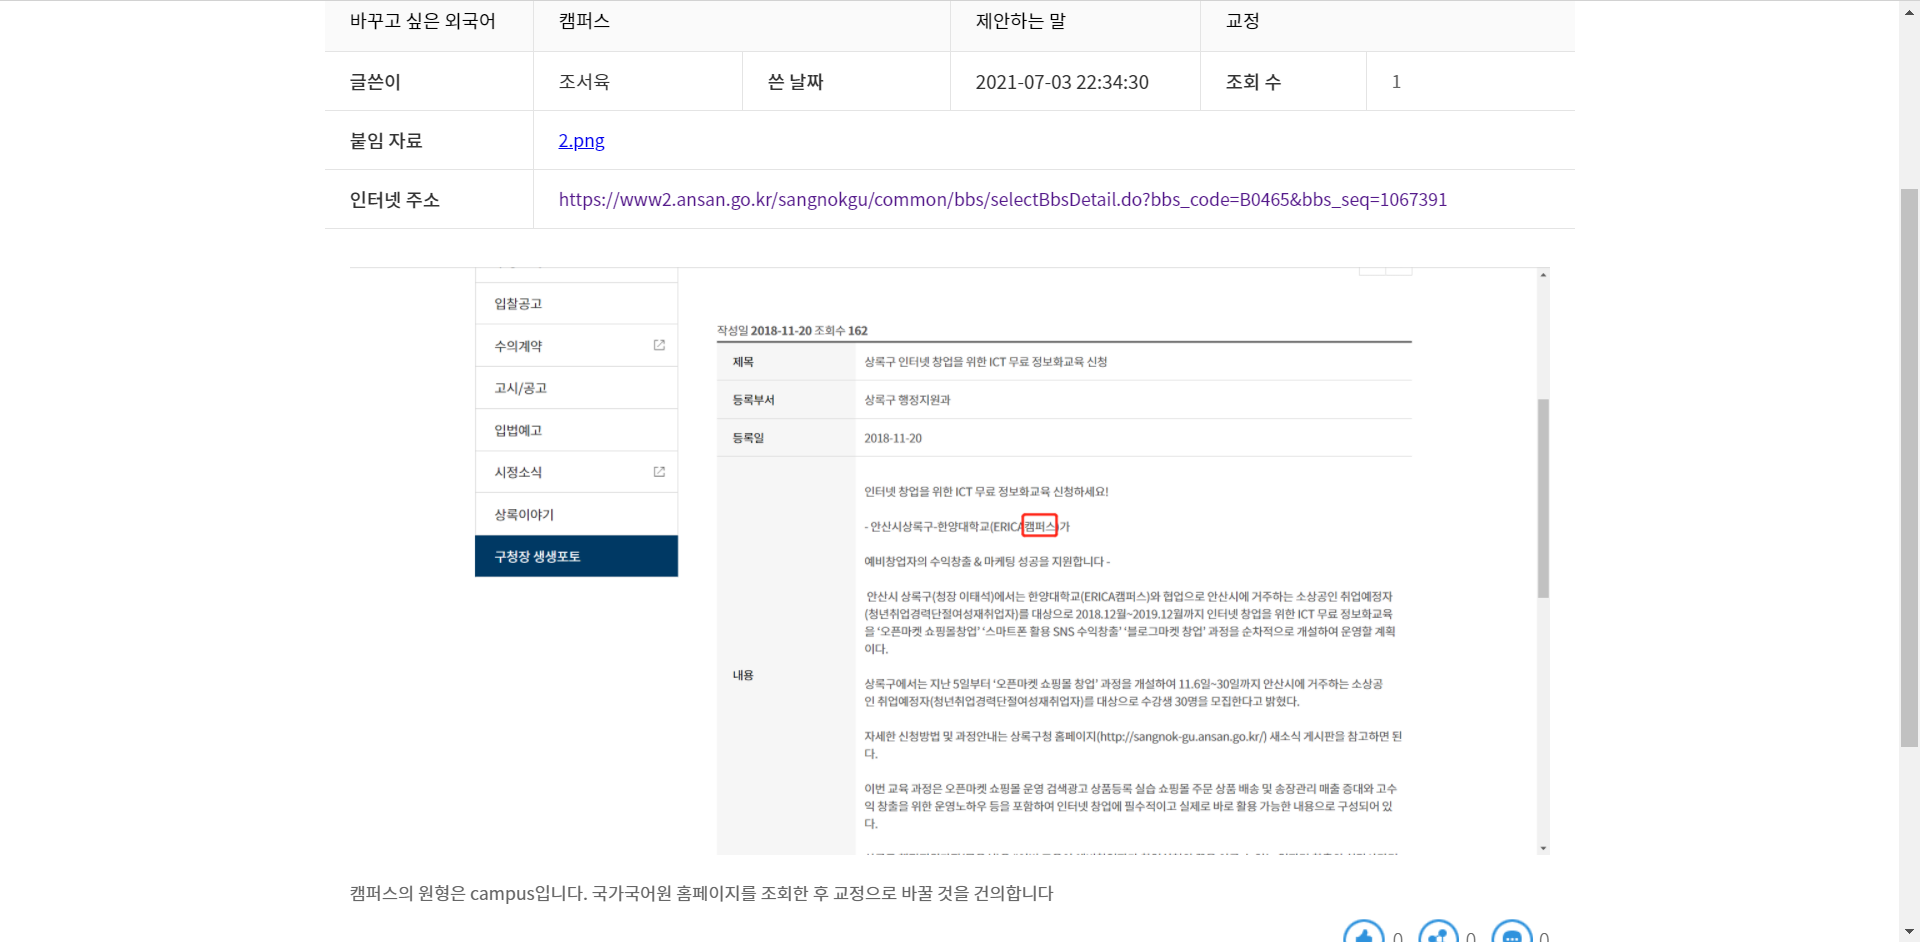Click external-link icon beside 시정소식
The height and width of the screenshot is (942, 1920).
click(659, 472)
